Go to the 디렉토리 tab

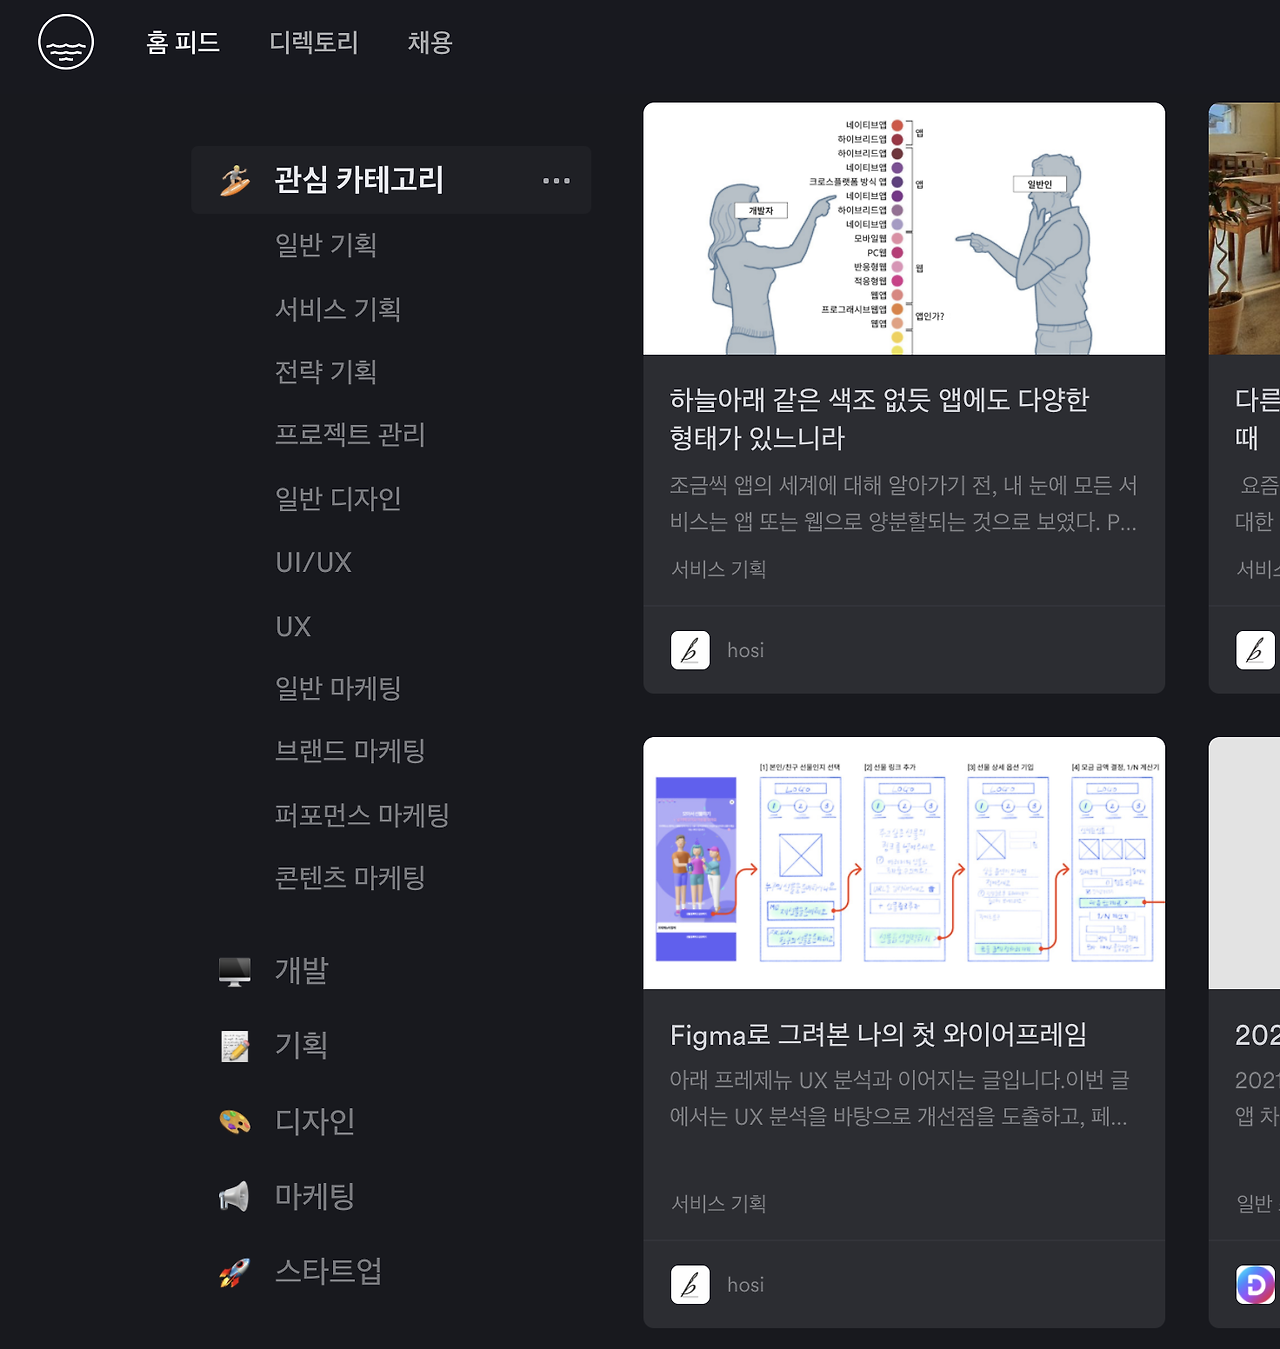(x=314, y=42)
